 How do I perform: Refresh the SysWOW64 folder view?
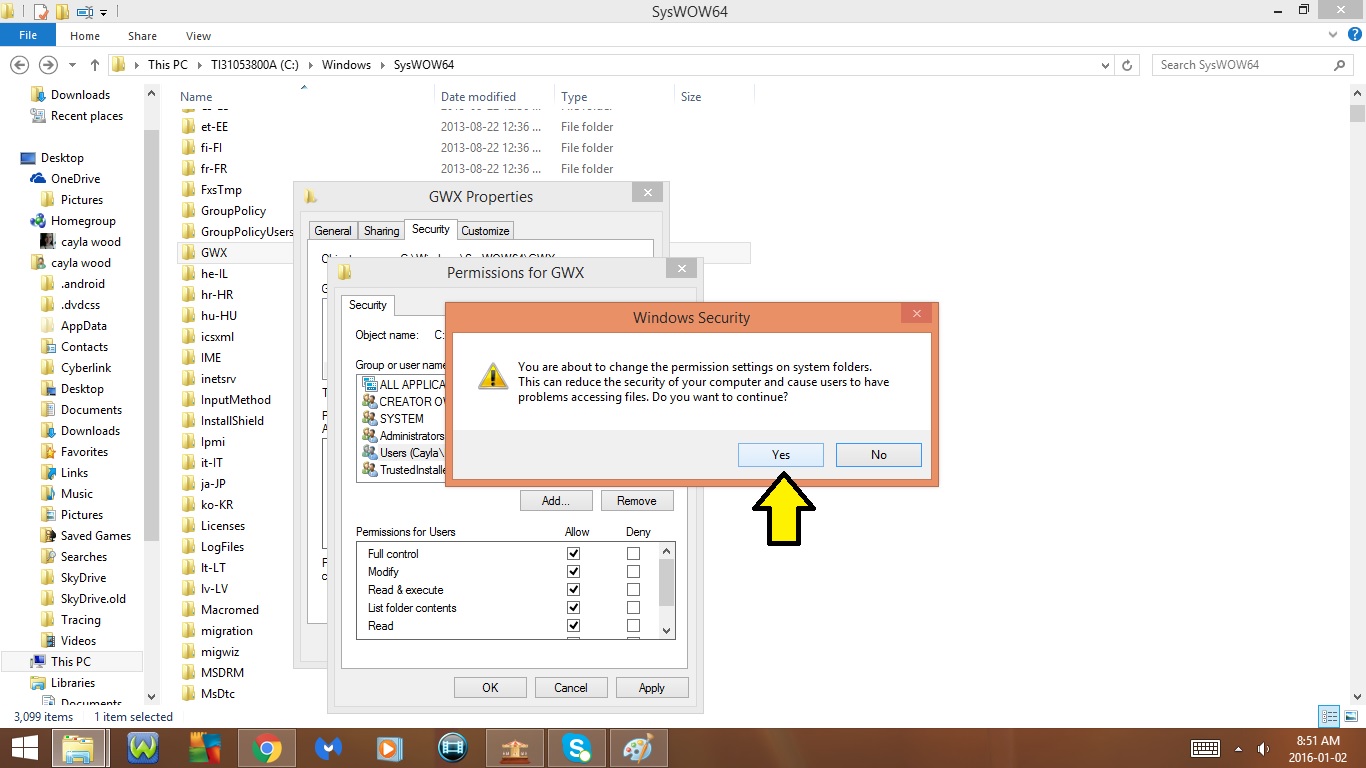pos(1128,65)
